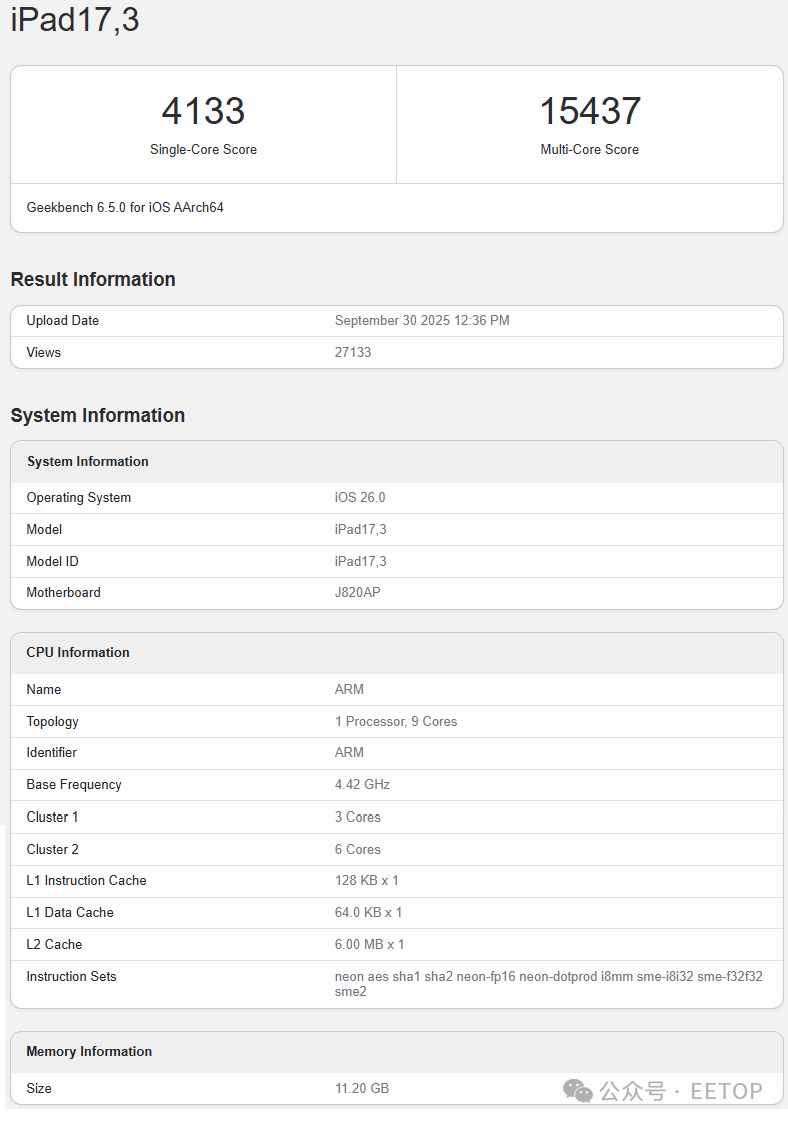Click the iPad17,3 value in Model row
The height and width of the screenshot is (1123, 788).
[360, 529]
